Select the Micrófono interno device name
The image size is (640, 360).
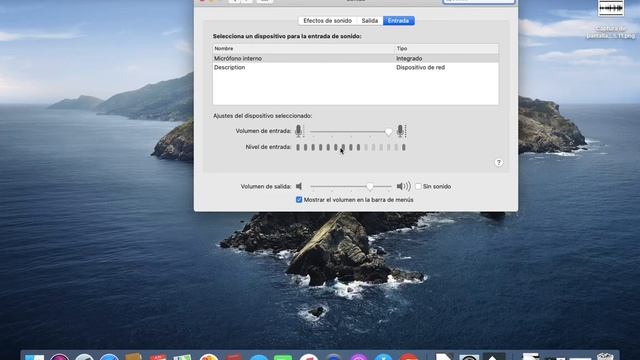click(238, 58)
